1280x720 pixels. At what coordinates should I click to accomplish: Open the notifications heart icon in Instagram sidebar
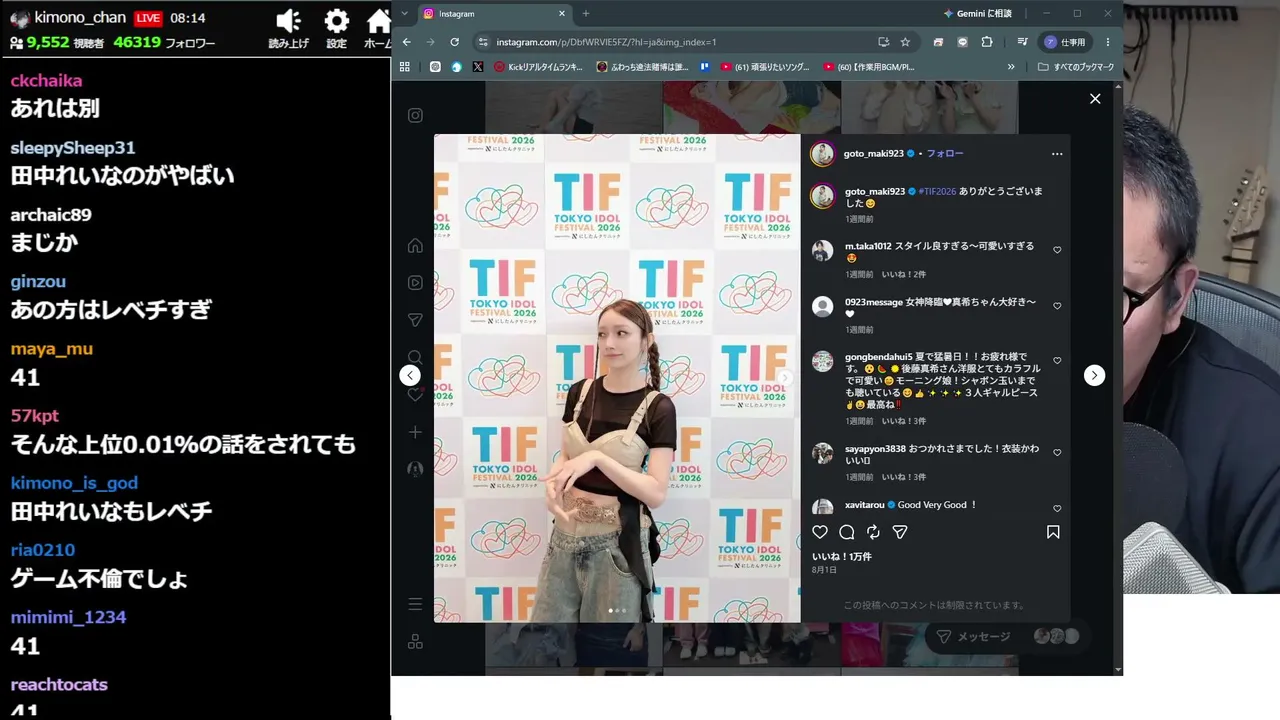pos(415,395)
